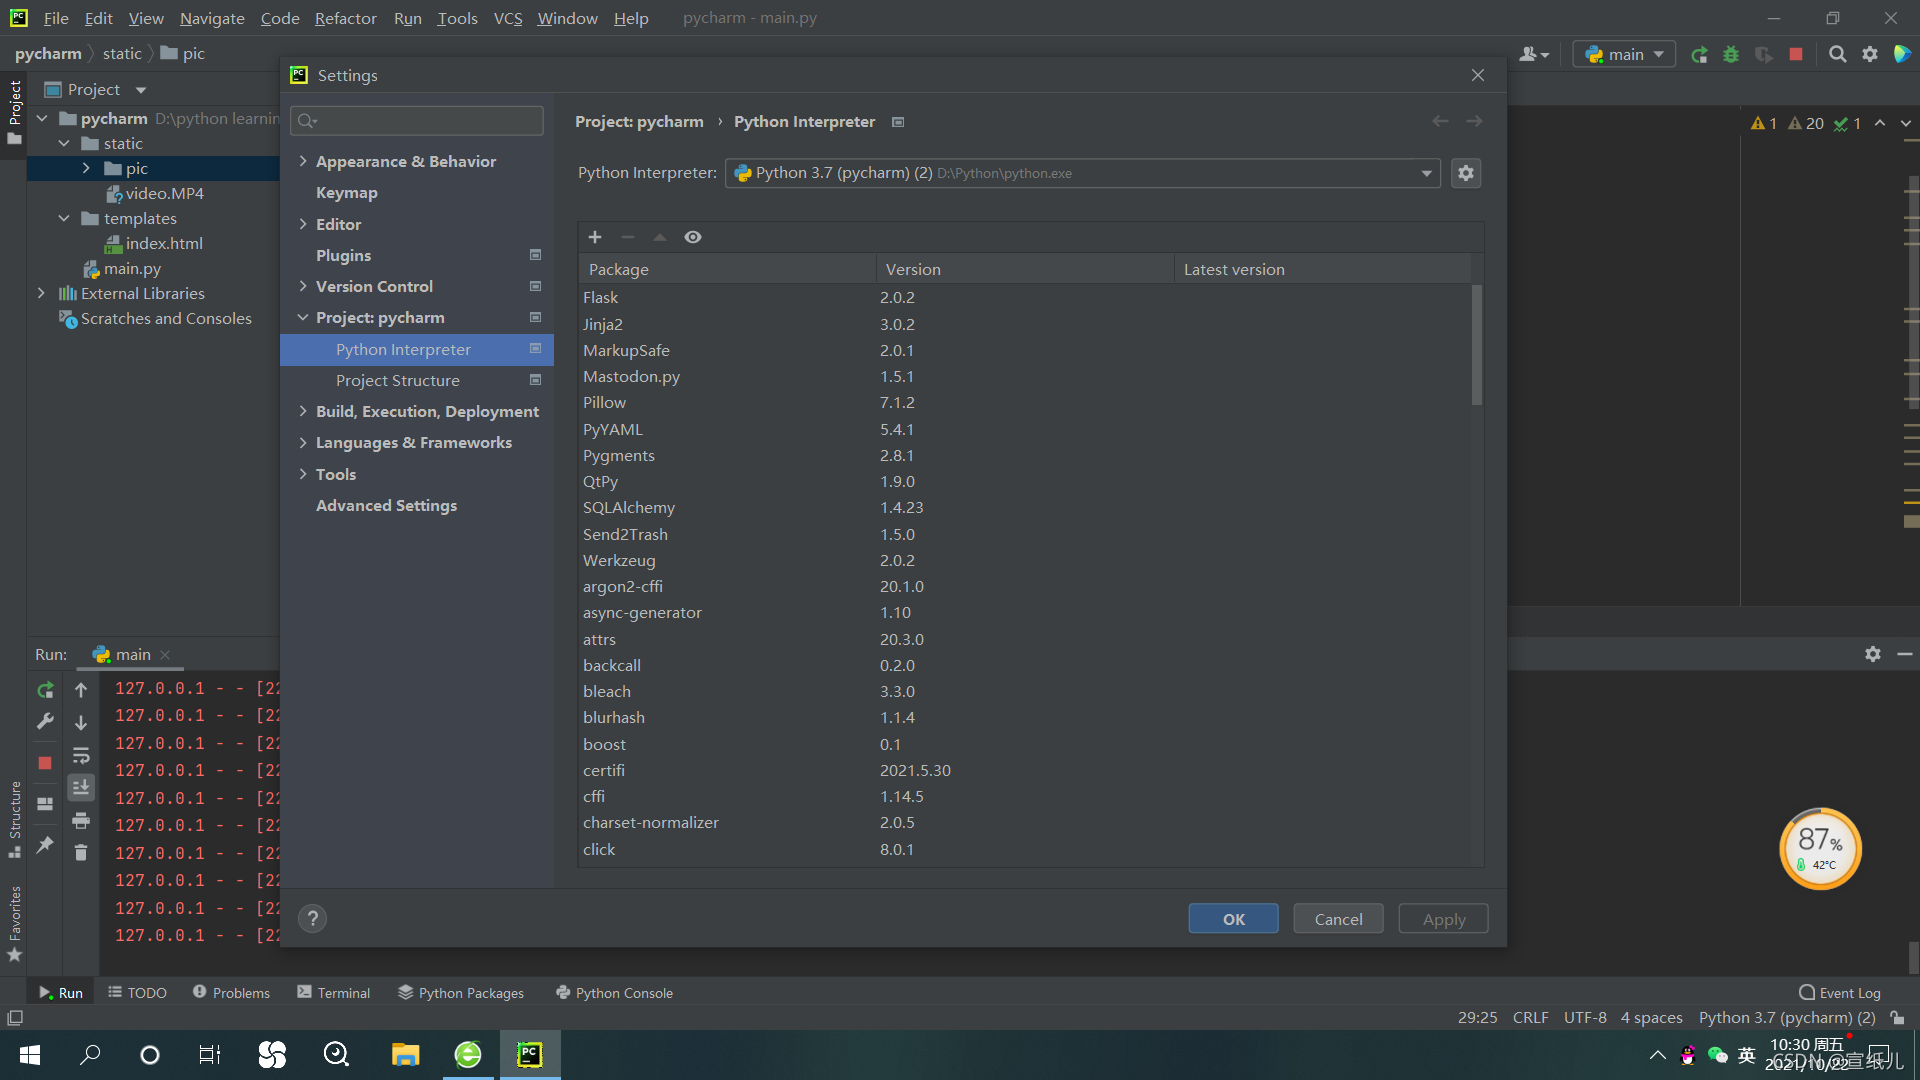Viewport: 1920px width, 1080px height.
Task: Expand the pic folder in project tree
Action: 86,168
